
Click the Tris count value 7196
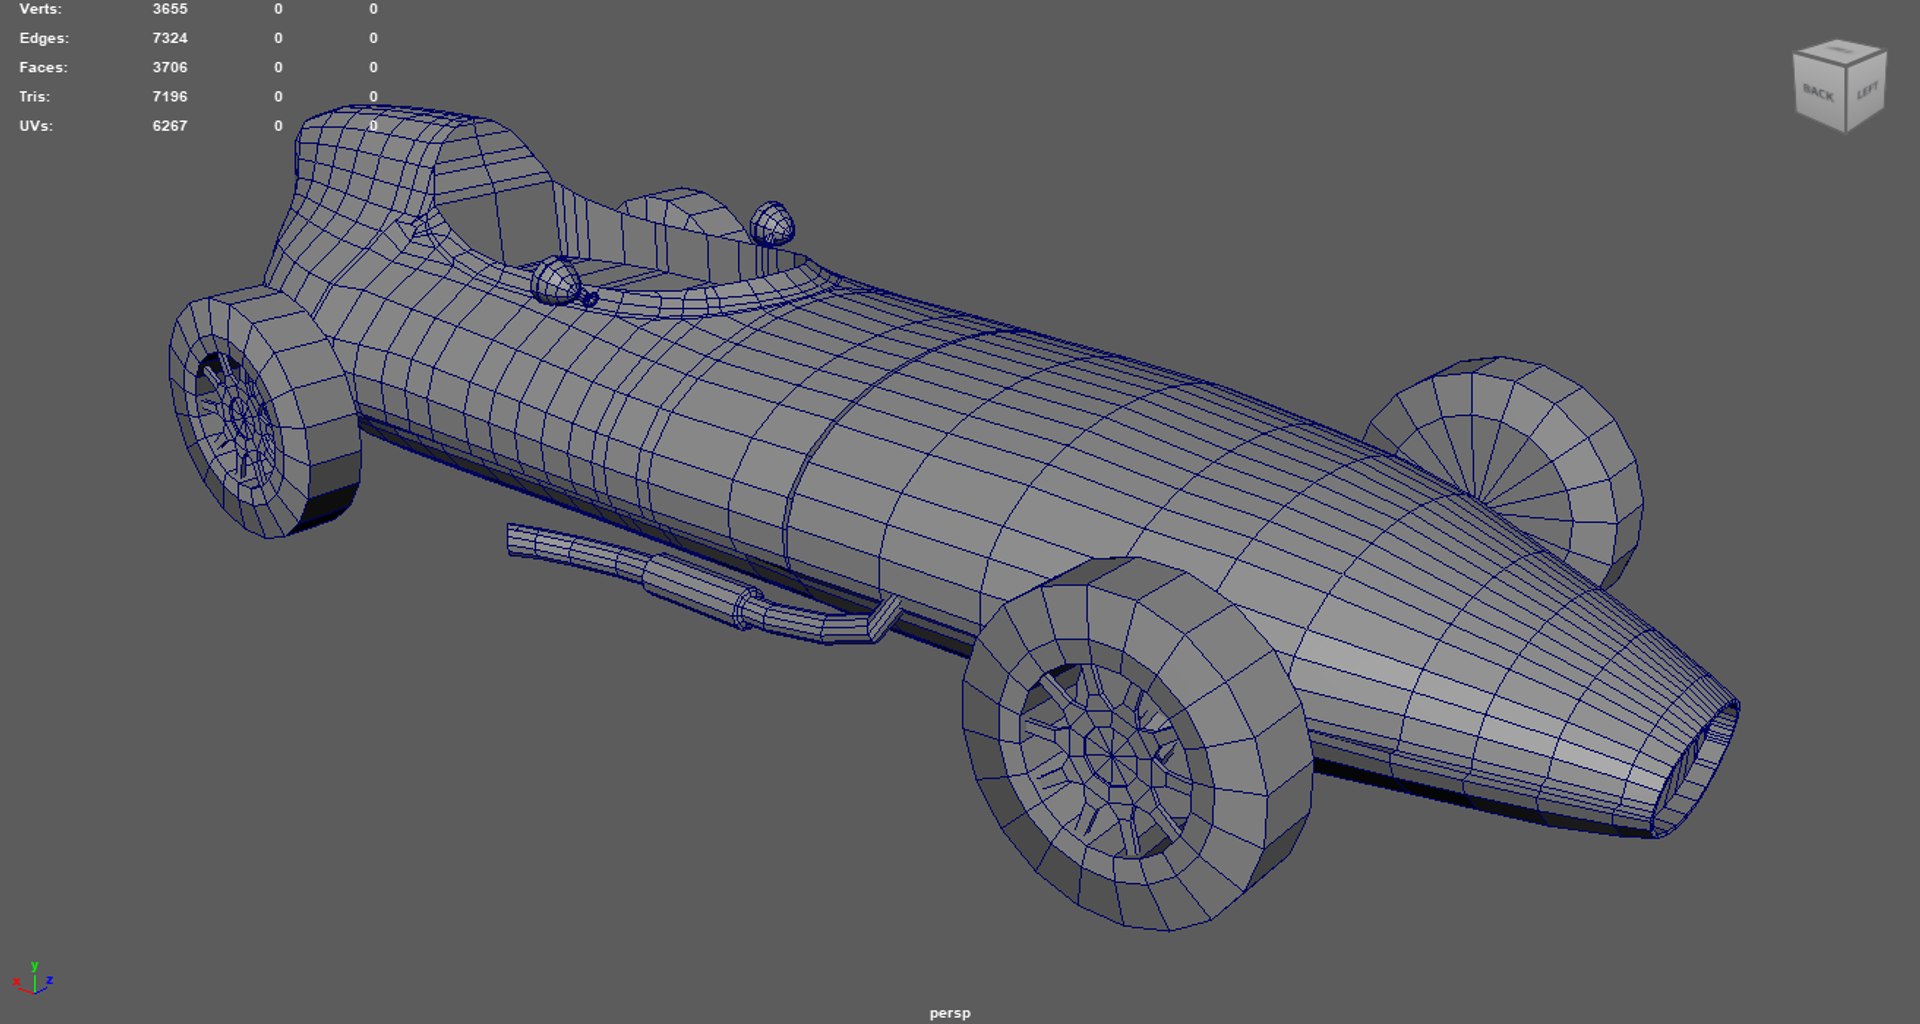click(170, 96)
